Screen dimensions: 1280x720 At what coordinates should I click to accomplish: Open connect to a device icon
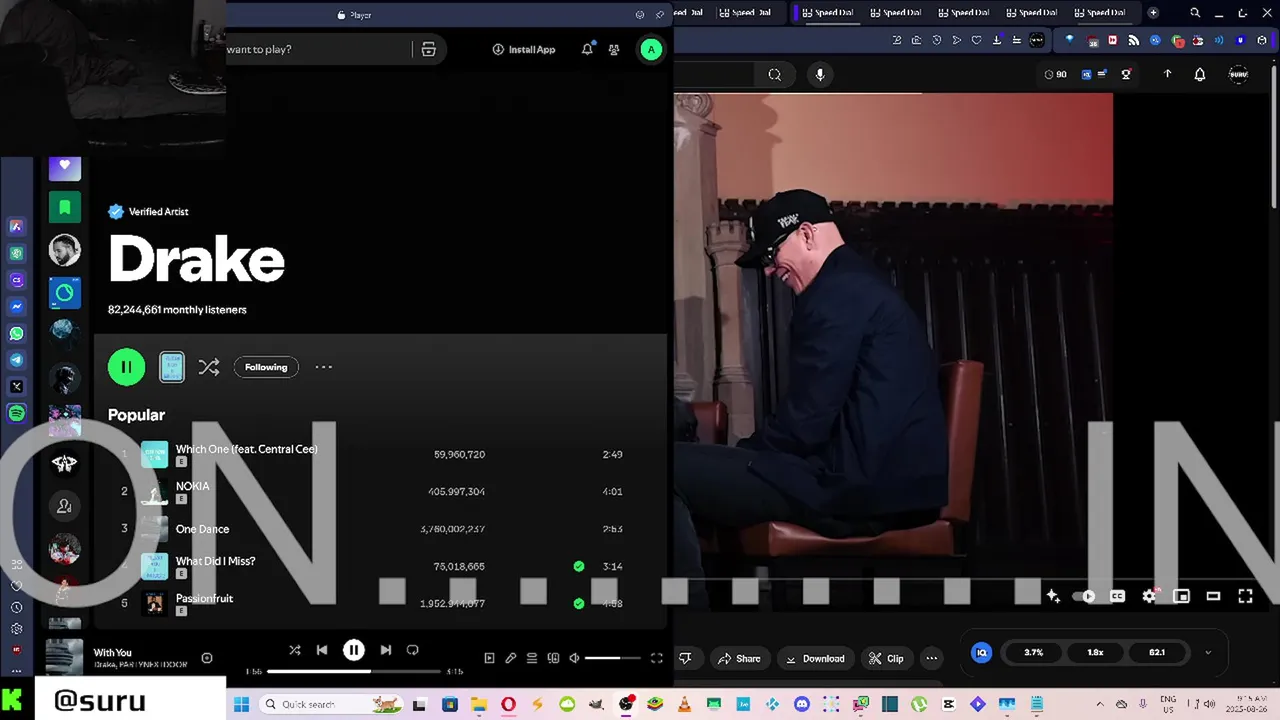coord(553,658)
